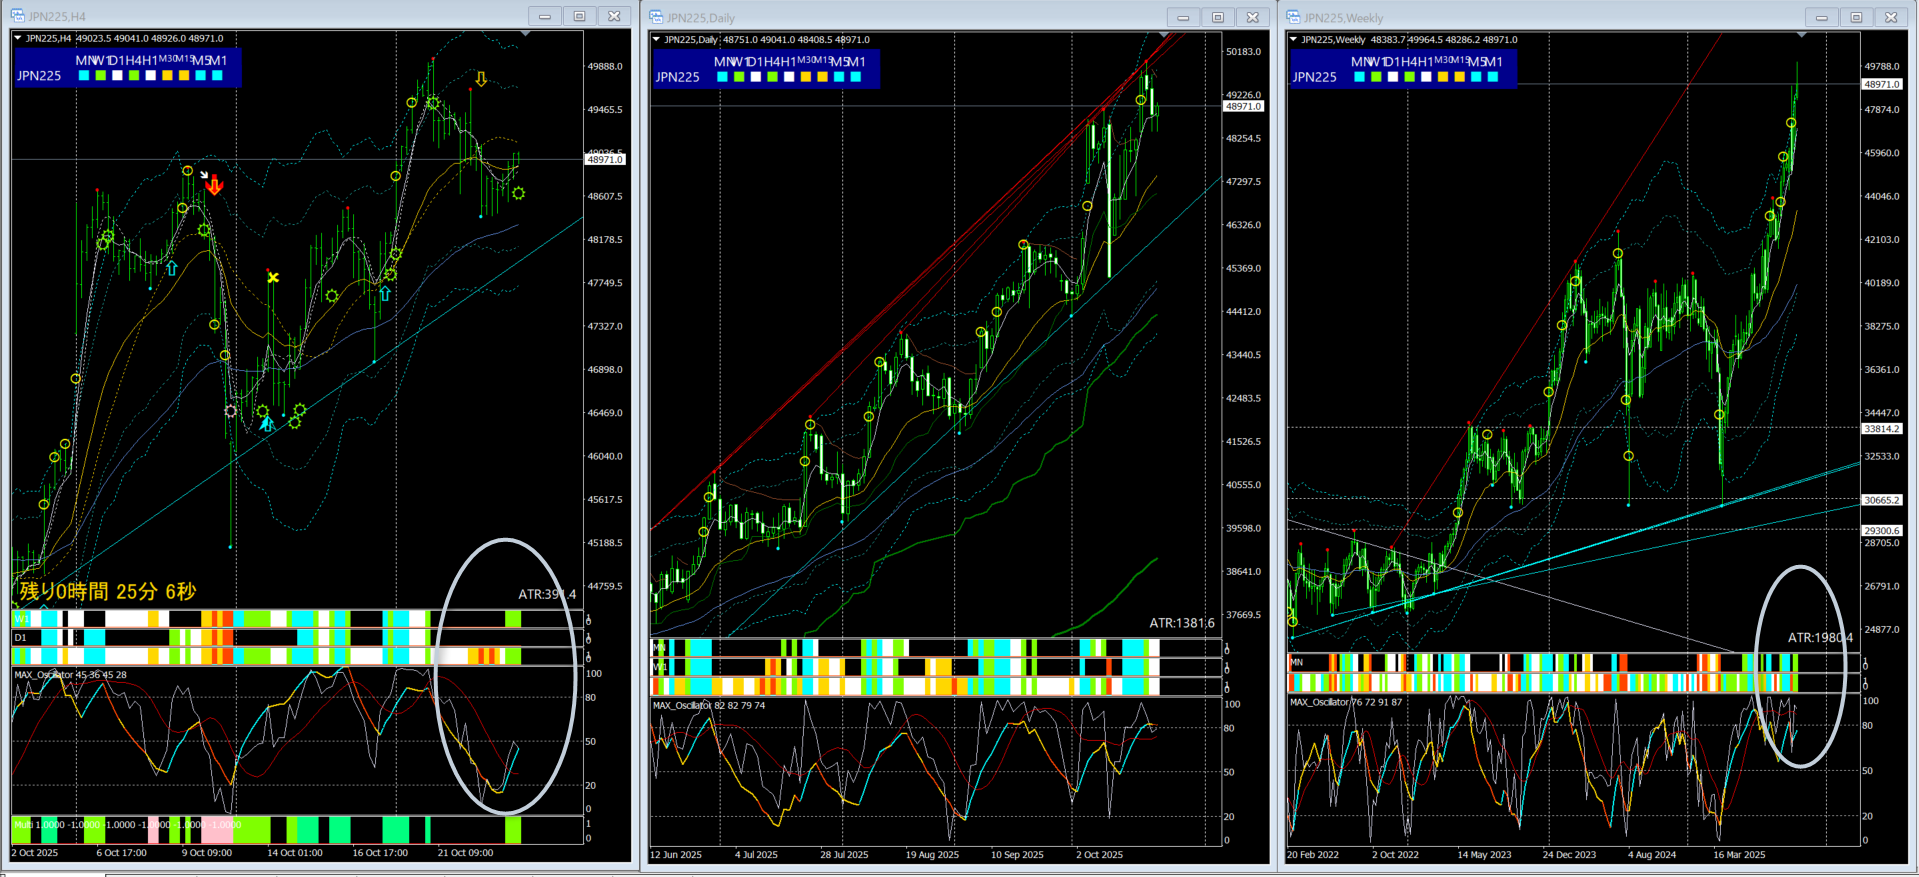Screen dimensions: 1919x877
Task: Click the yellow X marker on H4 chart
Action: click(x=273, y=278)
